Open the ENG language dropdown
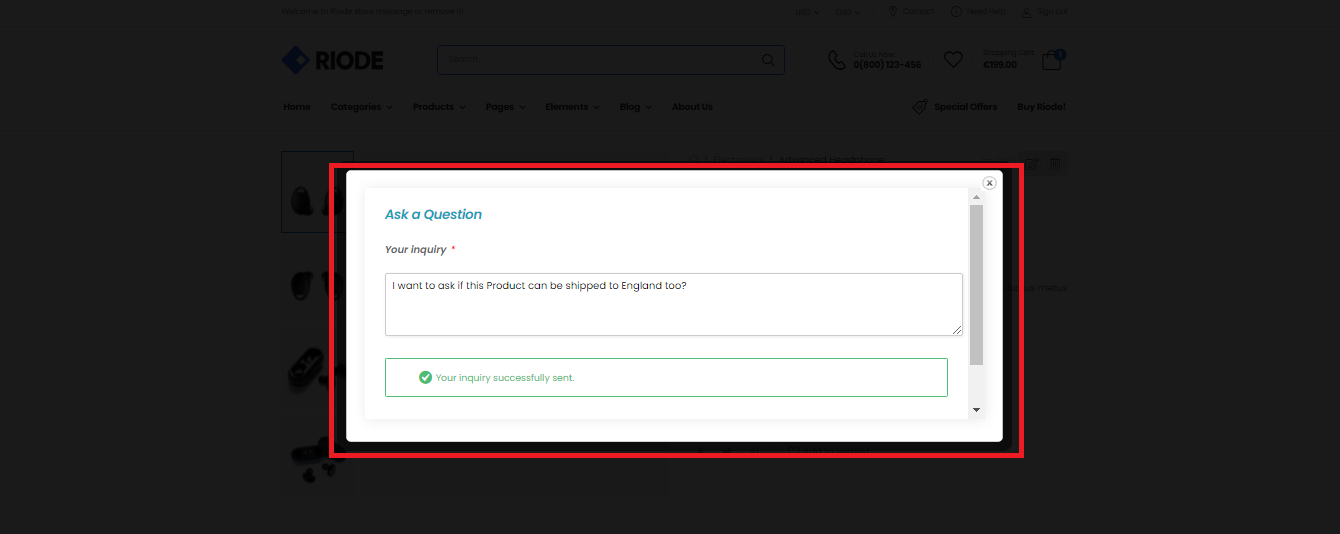The image size is (1340, 534). click(848, 12)
